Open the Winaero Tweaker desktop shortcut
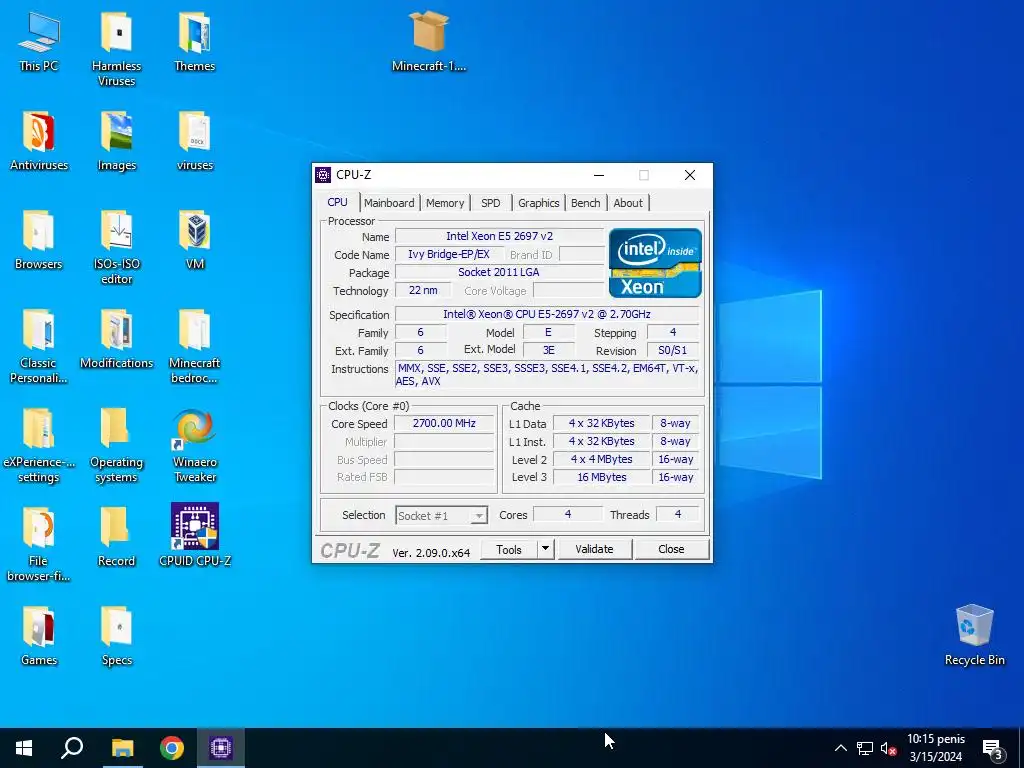Viewport: 1024px width, 768px height. pyautogui.click(x=195, y=428)
